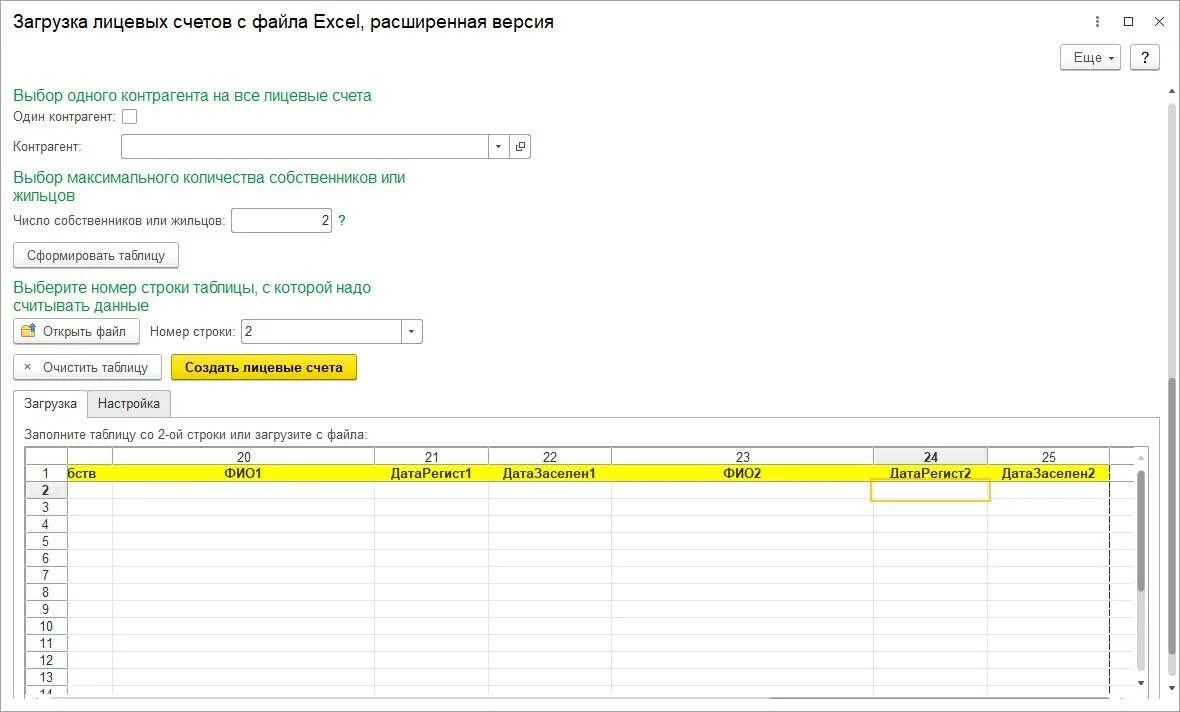This screenshot has height=712, width=1180.
Task: Open the Еще dropdown menu
Action: click(1090, 57)
